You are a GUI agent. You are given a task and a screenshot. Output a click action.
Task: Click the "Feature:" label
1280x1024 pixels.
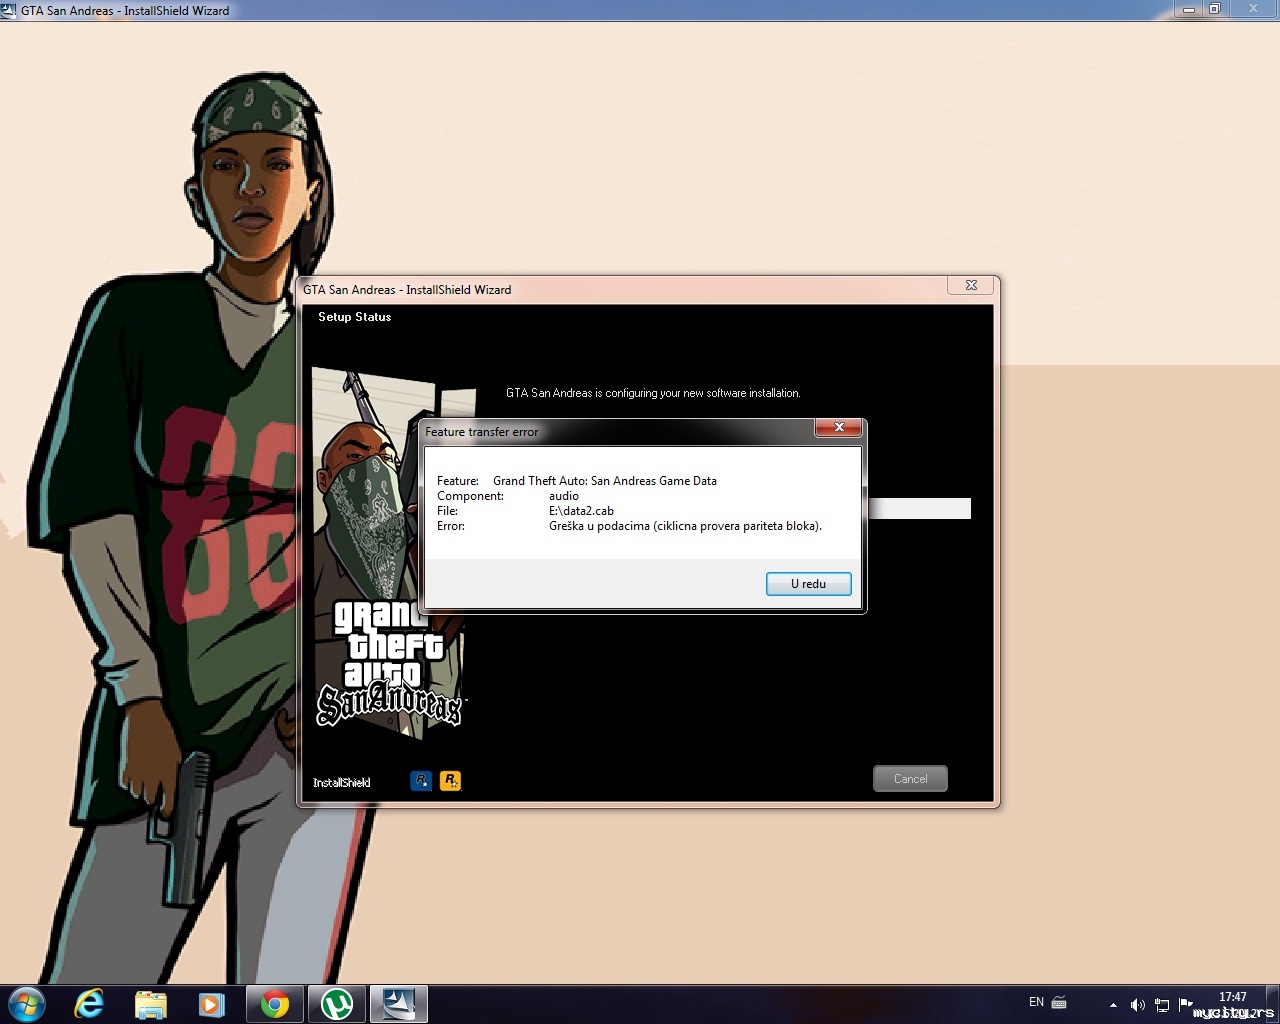click(458, 481)
